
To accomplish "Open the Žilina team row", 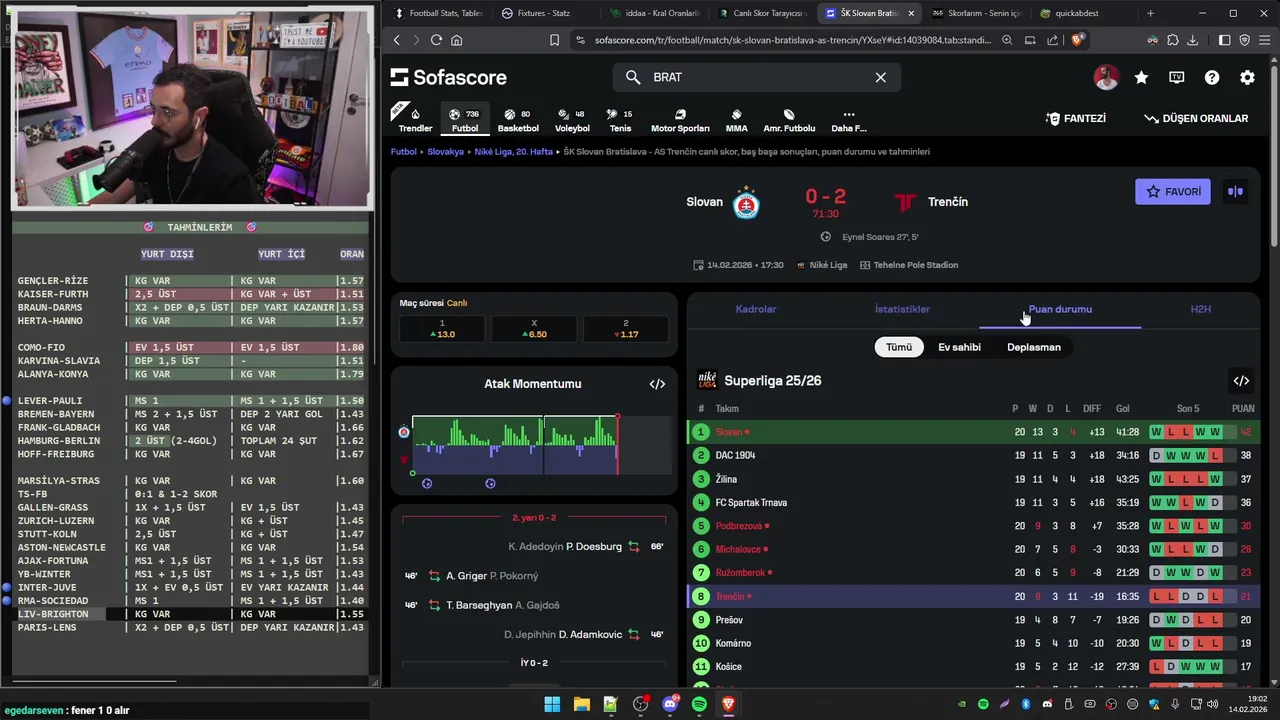I will [974, 479].
